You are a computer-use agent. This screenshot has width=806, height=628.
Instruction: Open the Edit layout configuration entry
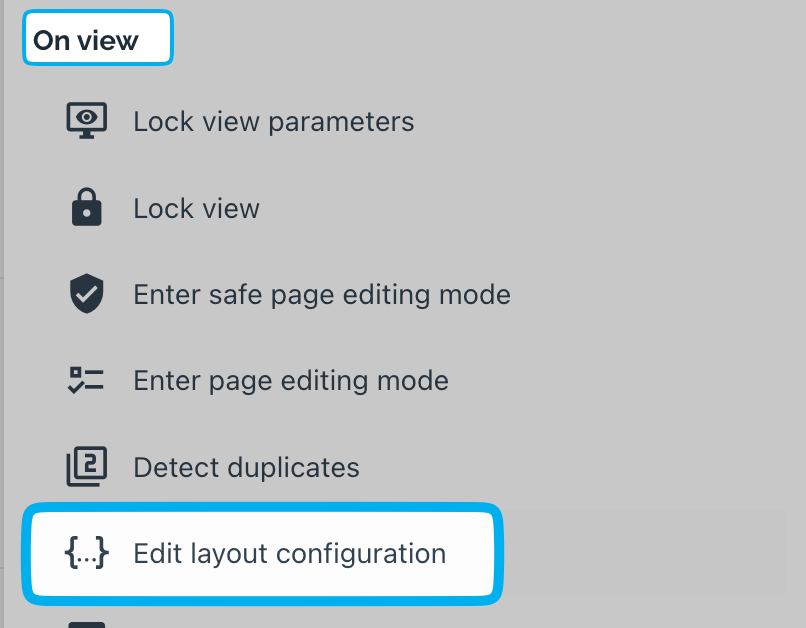click(262, 553)
